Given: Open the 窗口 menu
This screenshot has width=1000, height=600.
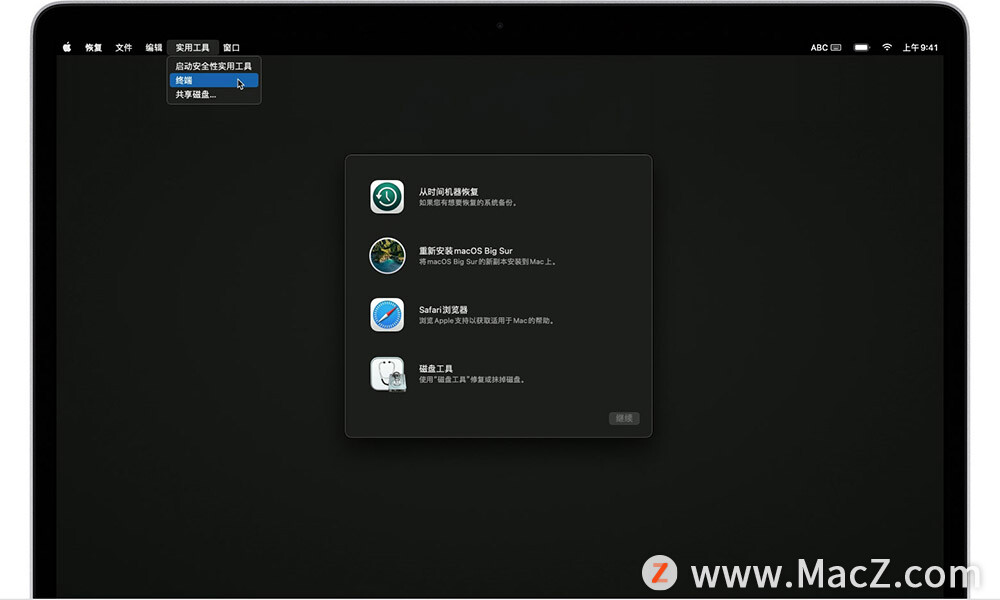Looking at the screenshot, I should pos(231,46).
